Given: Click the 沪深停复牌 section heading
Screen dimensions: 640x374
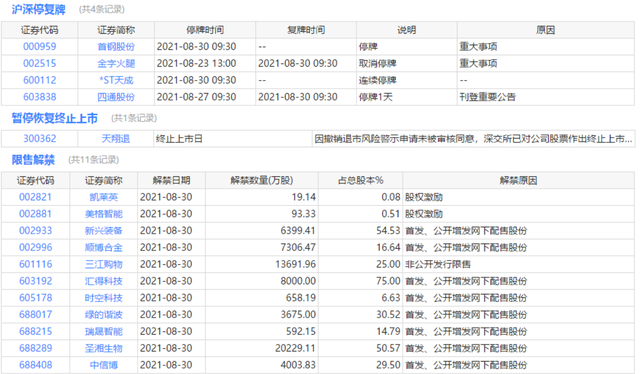Looking at the screenshot, I should point(38,9).
